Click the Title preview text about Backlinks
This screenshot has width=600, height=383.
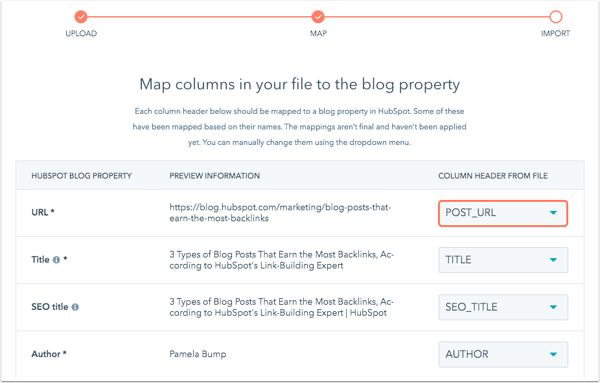pyautogui.click(x=282, y=260)
